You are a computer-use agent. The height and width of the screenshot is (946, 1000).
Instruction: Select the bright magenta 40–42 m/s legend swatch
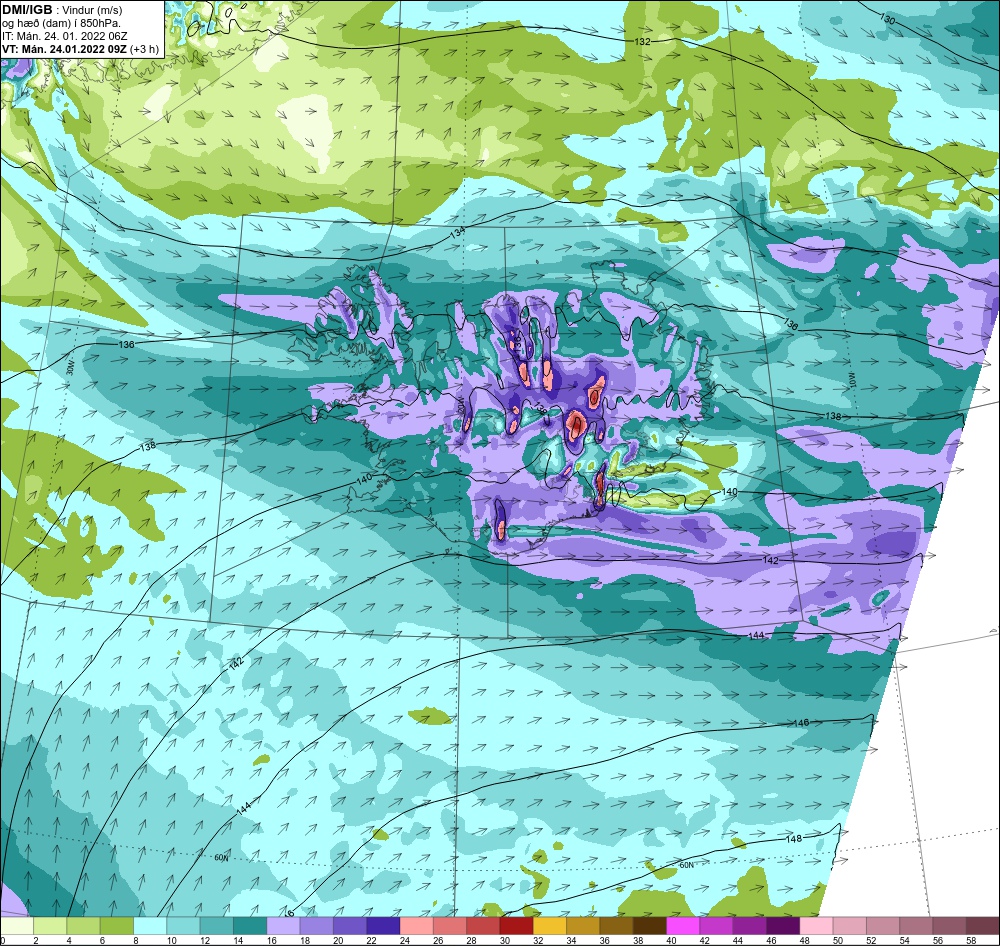682,925
